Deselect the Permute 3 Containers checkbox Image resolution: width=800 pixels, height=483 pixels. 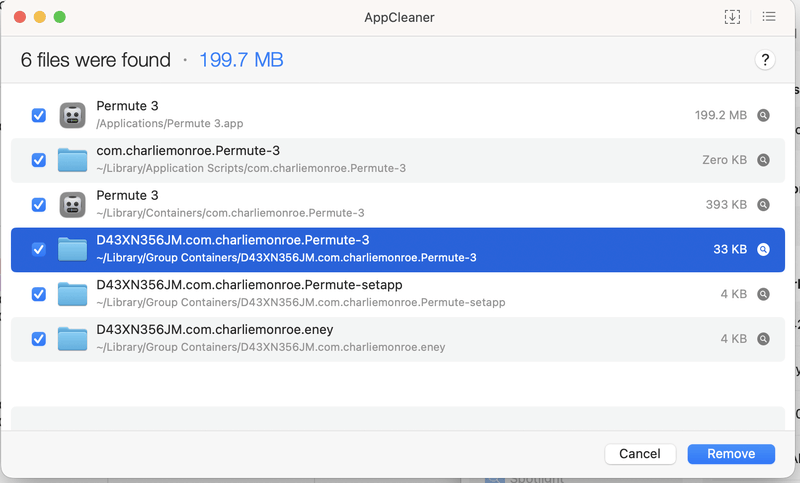39,205
